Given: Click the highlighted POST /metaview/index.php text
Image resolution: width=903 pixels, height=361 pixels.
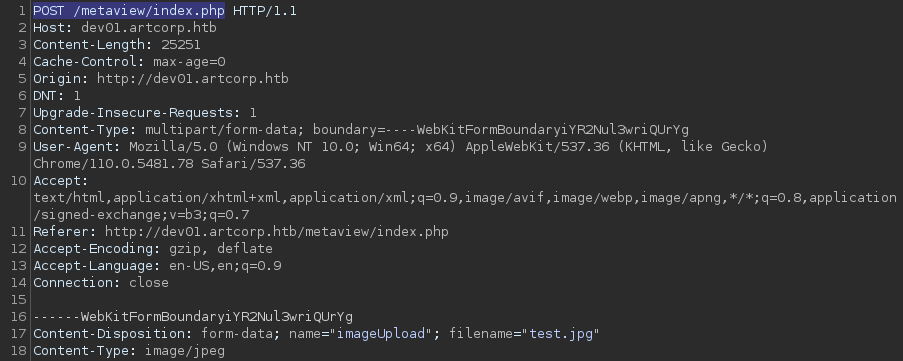Looking at the screenshot, I should 129,11.
